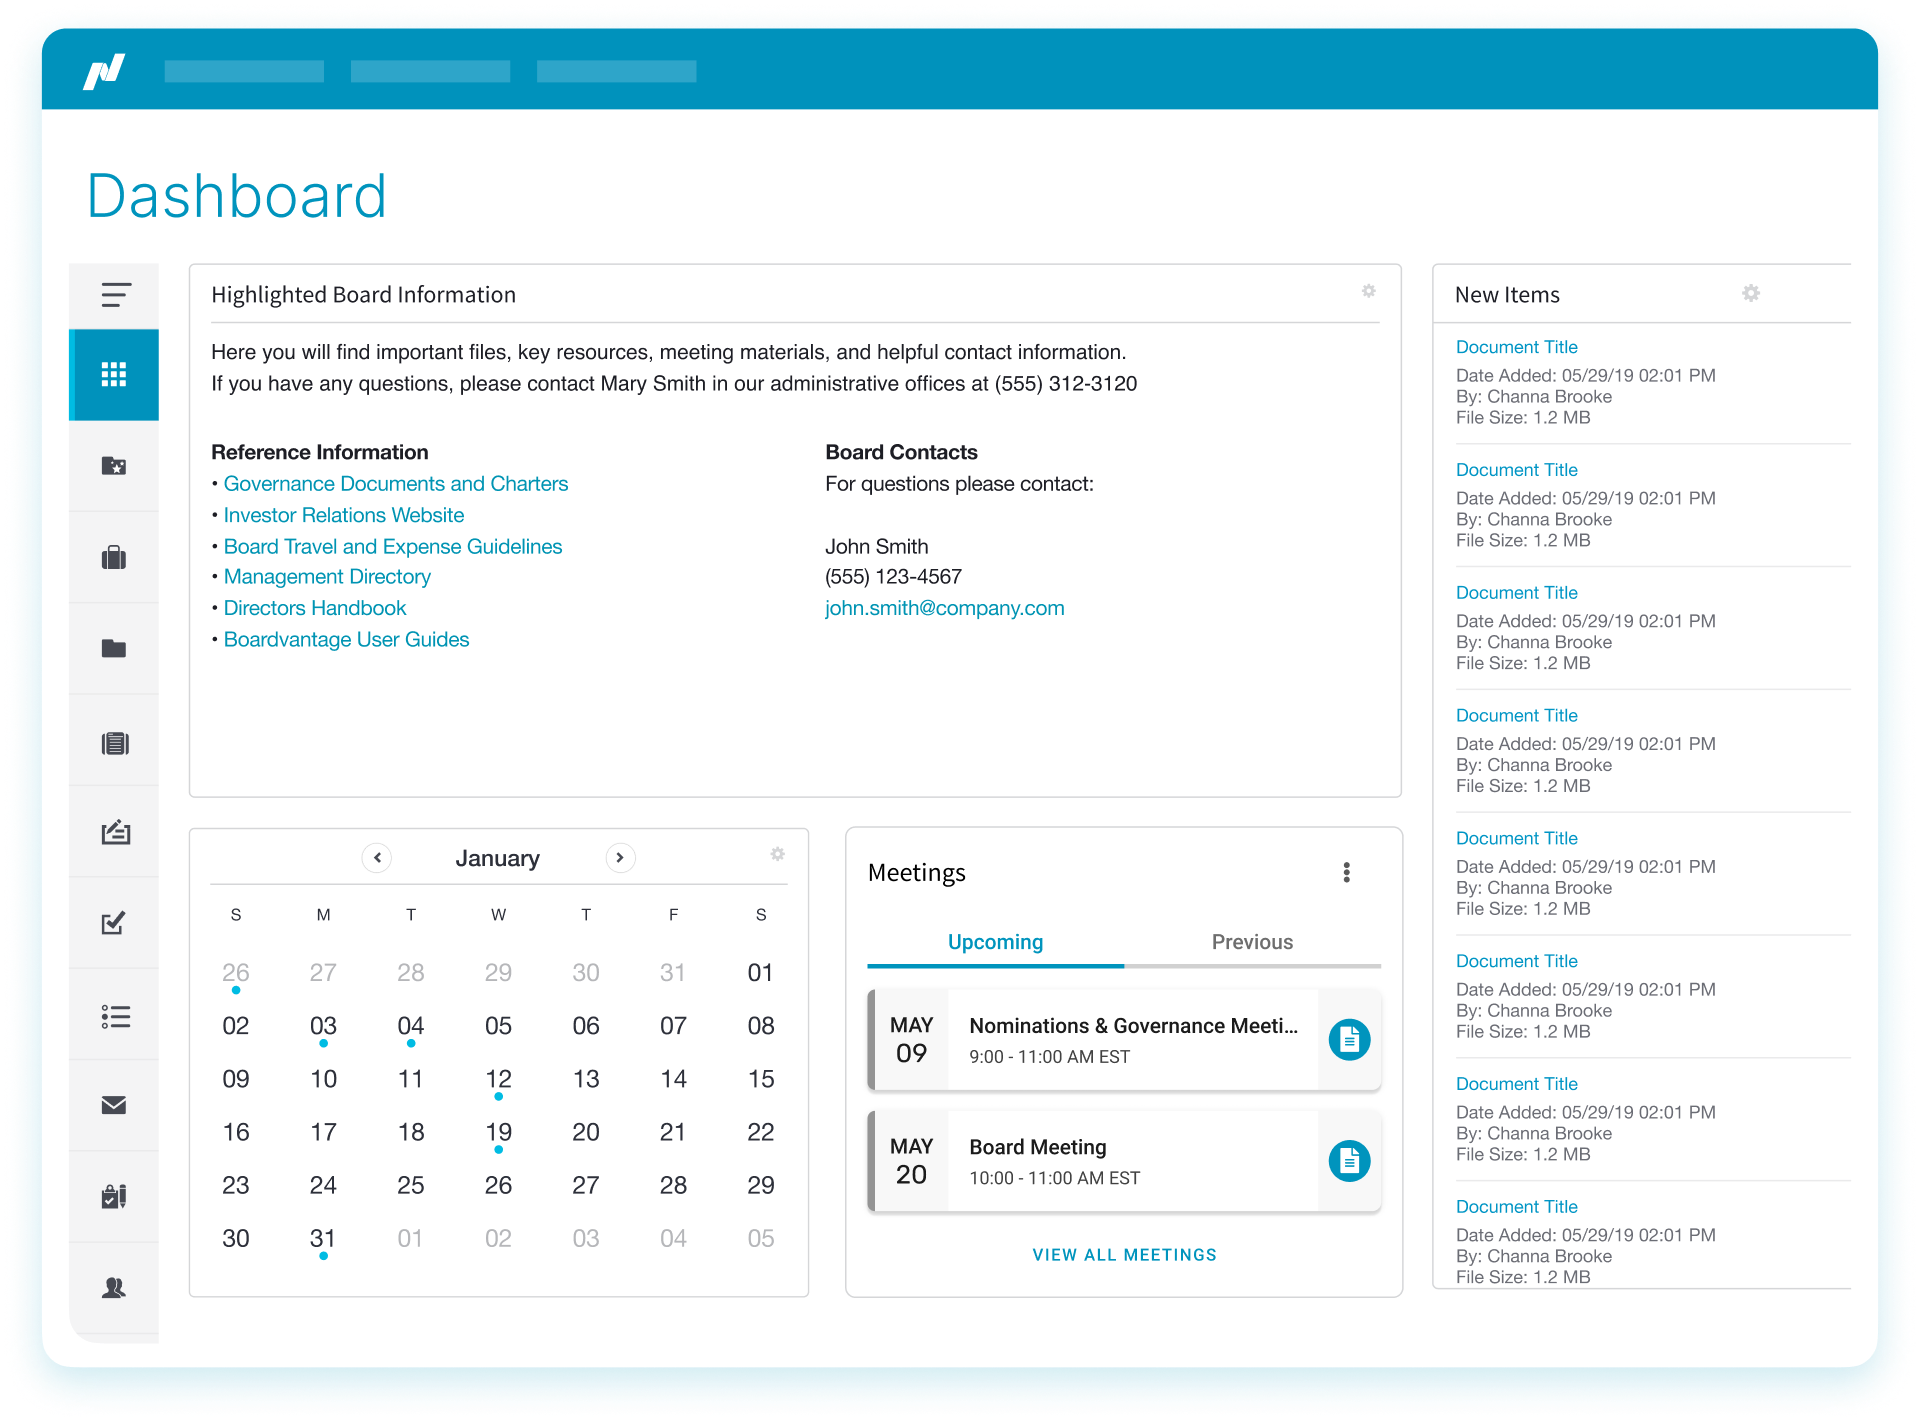This screenshot has width=1920, height=1423.
Task: Open the mail envelope sidebar icon
Action: pos(114,1105)
